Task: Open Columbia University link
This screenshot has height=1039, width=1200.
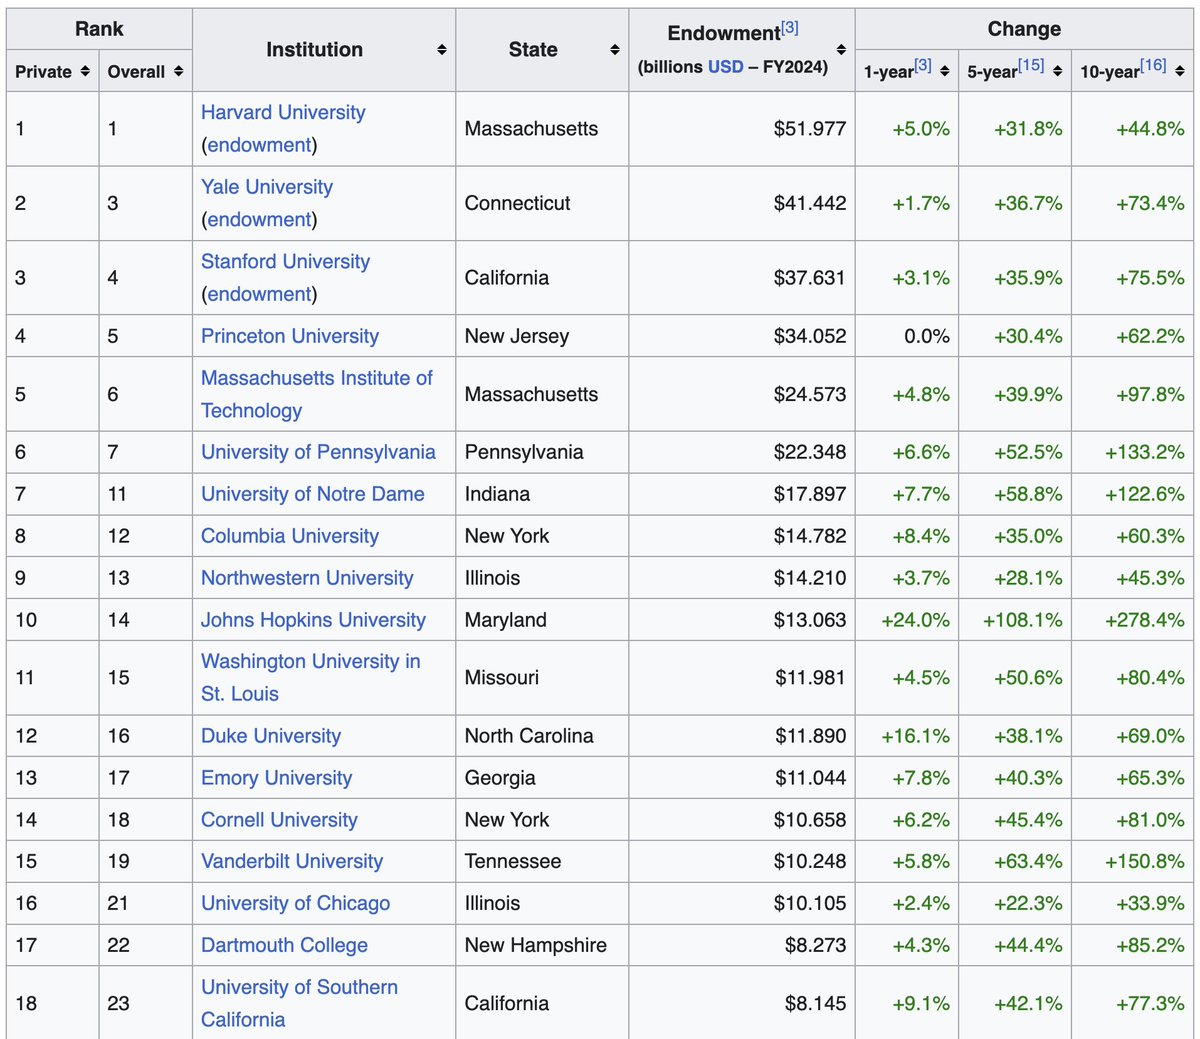Action: tap(290, 536)
